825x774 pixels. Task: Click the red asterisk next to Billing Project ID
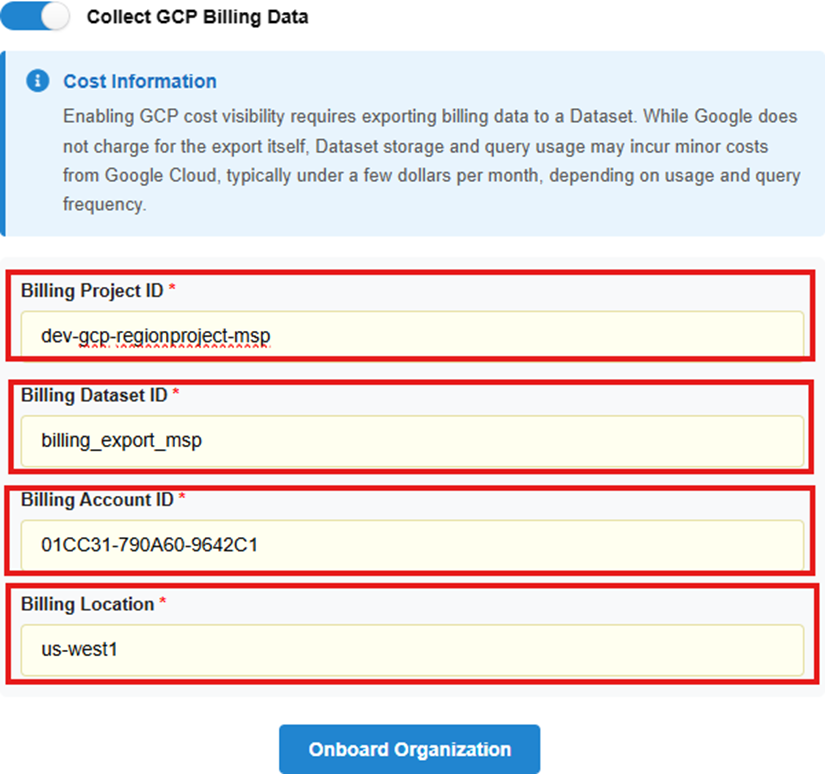[x=172, y=290]
